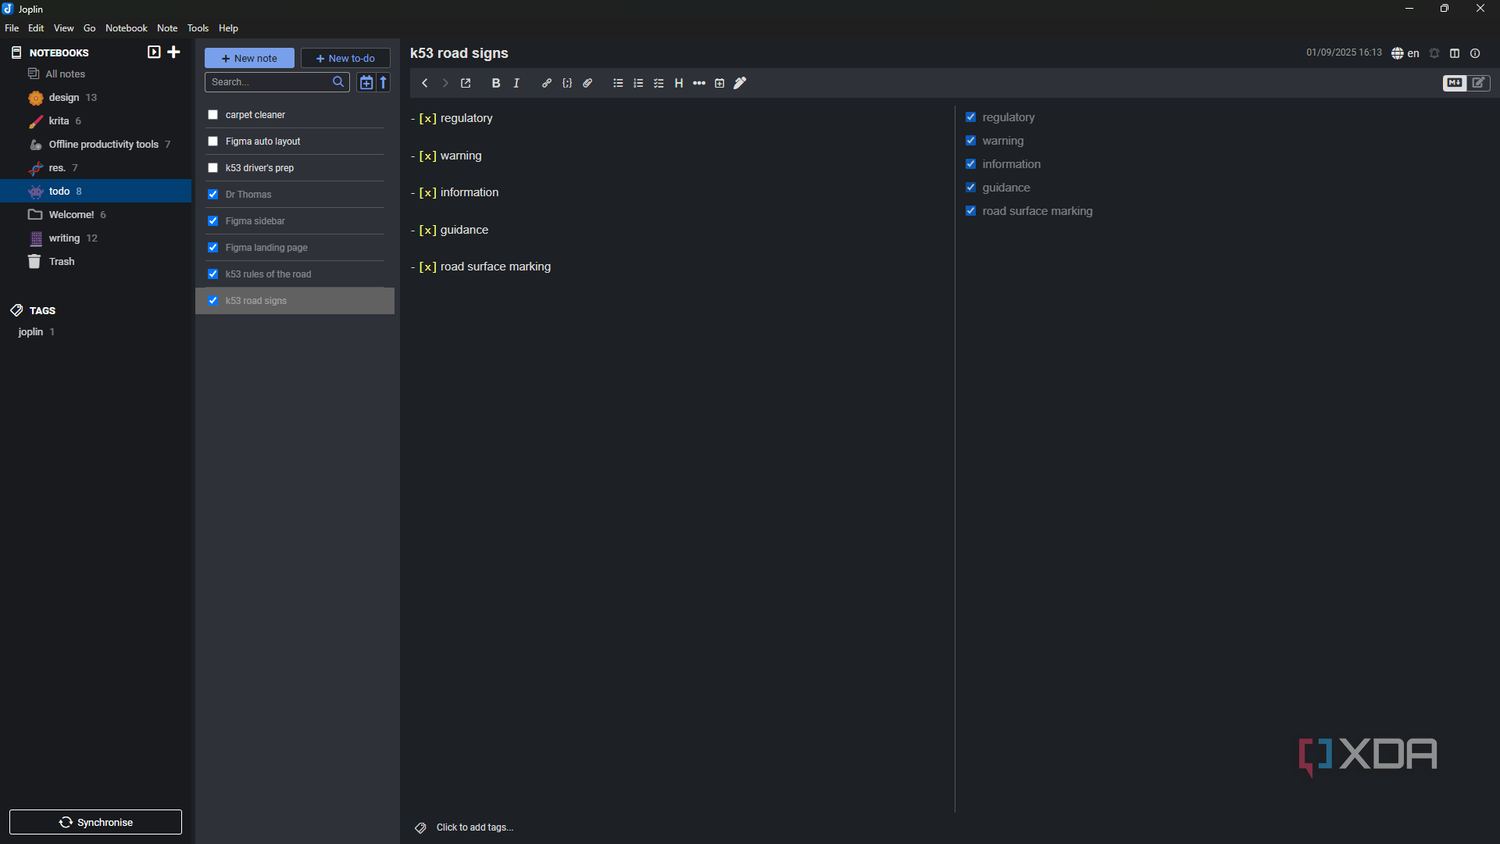1500x844 pixels.
Task: Uncheck the Figma sidebar to-do
Action: [x=213, y=221]
